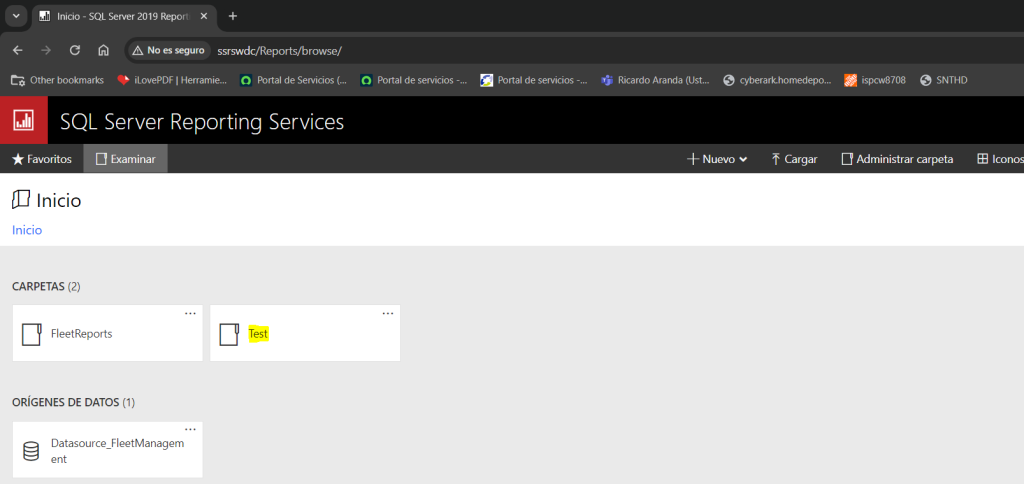Open the ispcw8708 bookmark
Viewport: 1024px width, 484px height.
[x=874, y=80]
